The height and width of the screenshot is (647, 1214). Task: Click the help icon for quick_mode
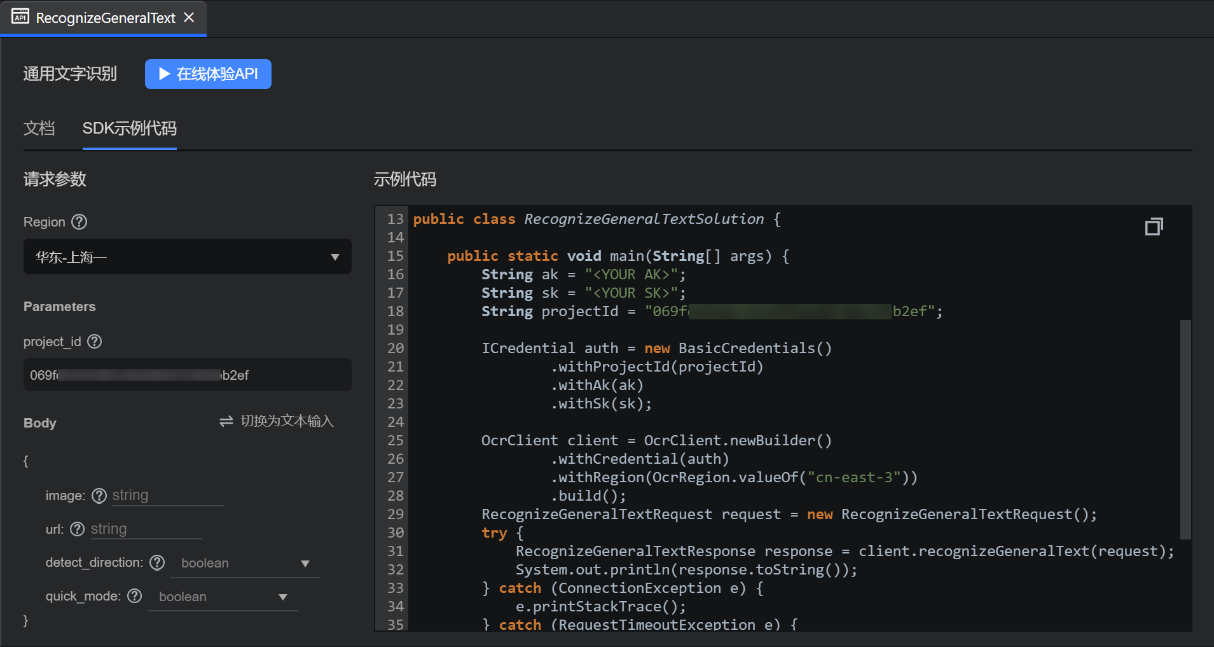pyautogui.click(x=135, y=597)
